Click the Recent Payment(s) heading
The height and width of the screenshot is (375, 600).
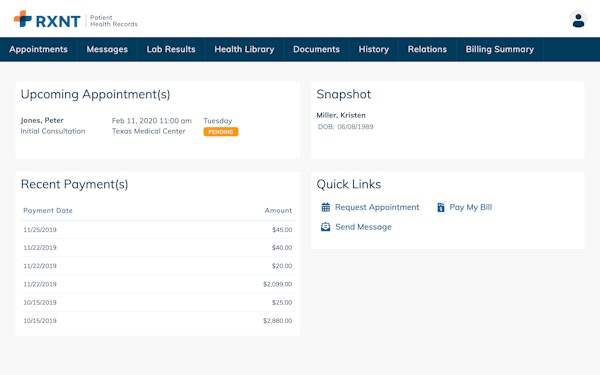[74, 184]
